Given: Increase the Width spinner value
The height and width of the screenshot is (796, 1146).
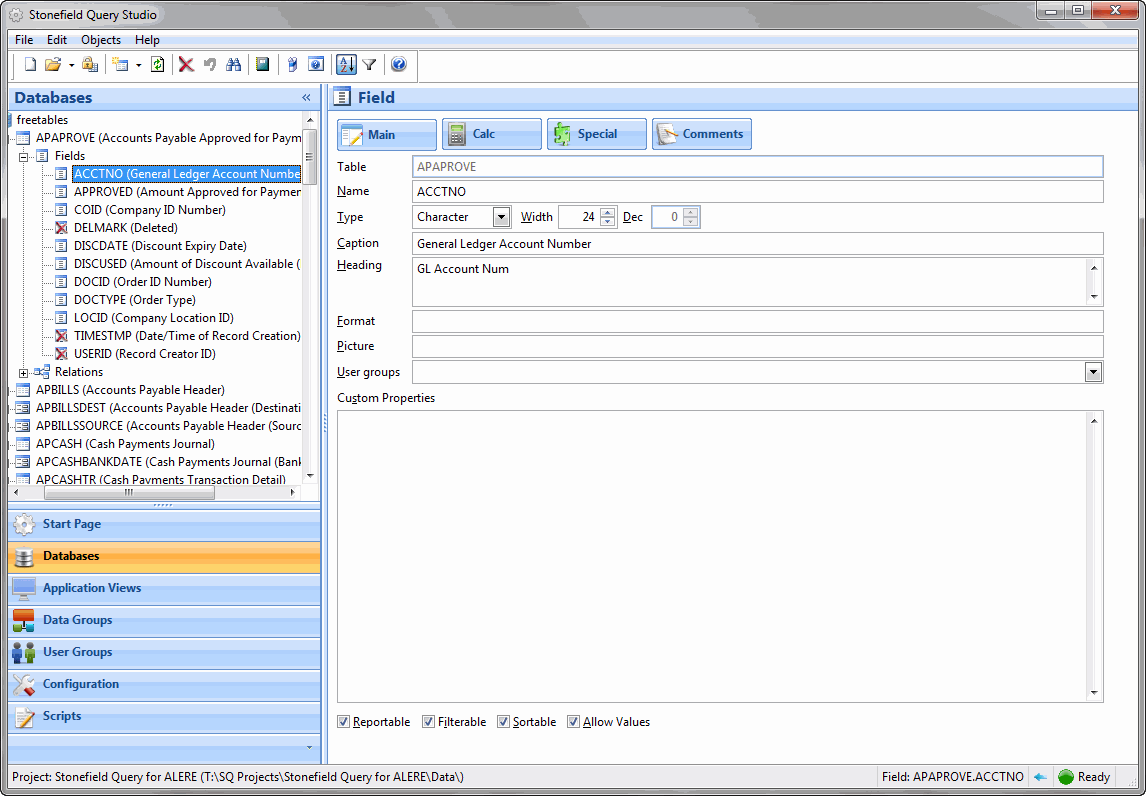Looking at the screenshot, I should coord(607,212).
